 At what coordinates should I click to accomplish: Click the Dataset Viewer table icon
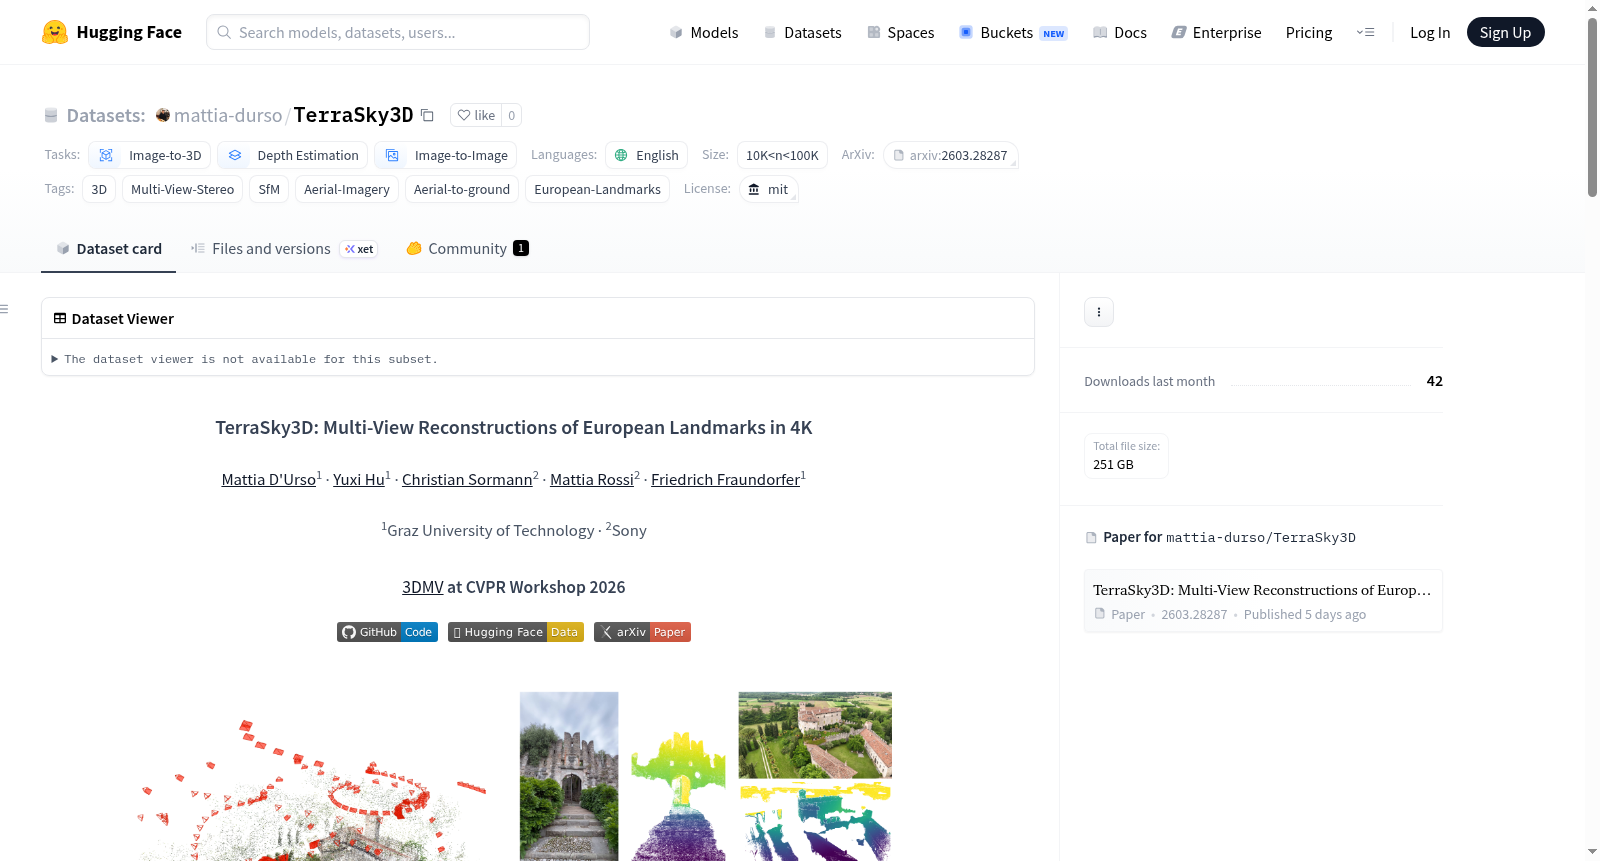pos(60,318)
